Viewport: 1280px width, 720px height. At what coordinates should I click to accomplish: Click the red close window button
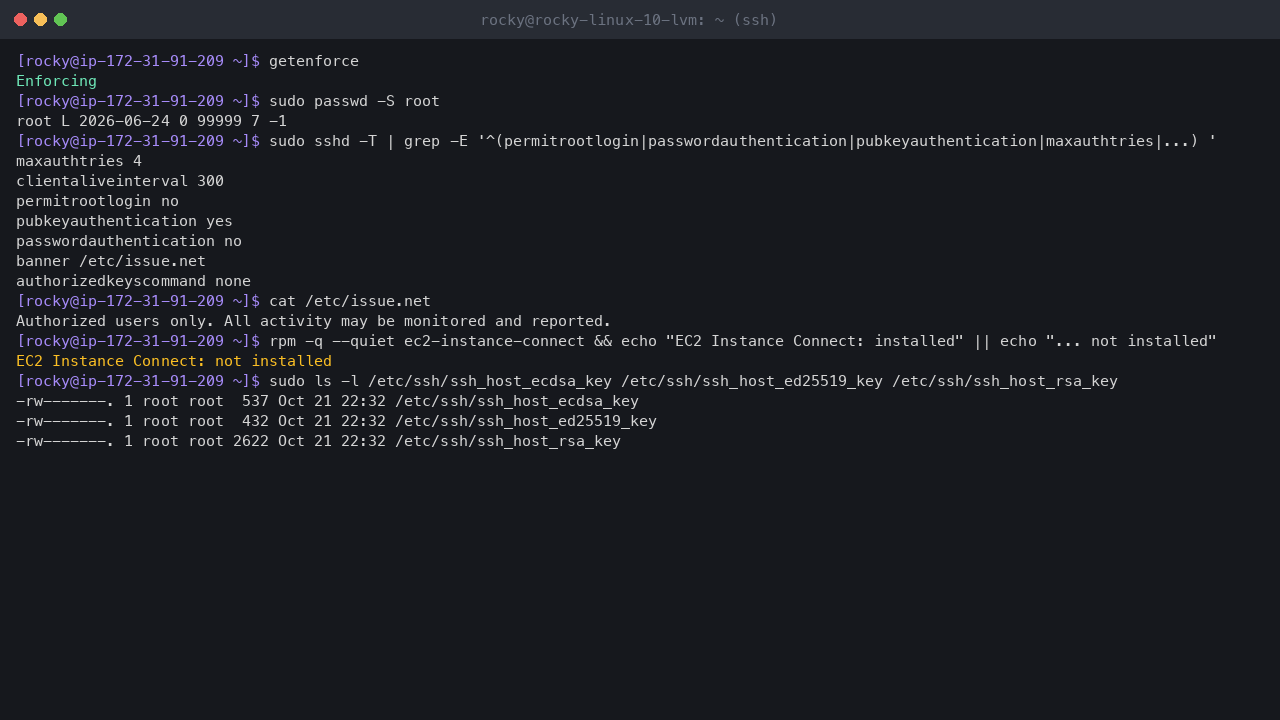20,19
